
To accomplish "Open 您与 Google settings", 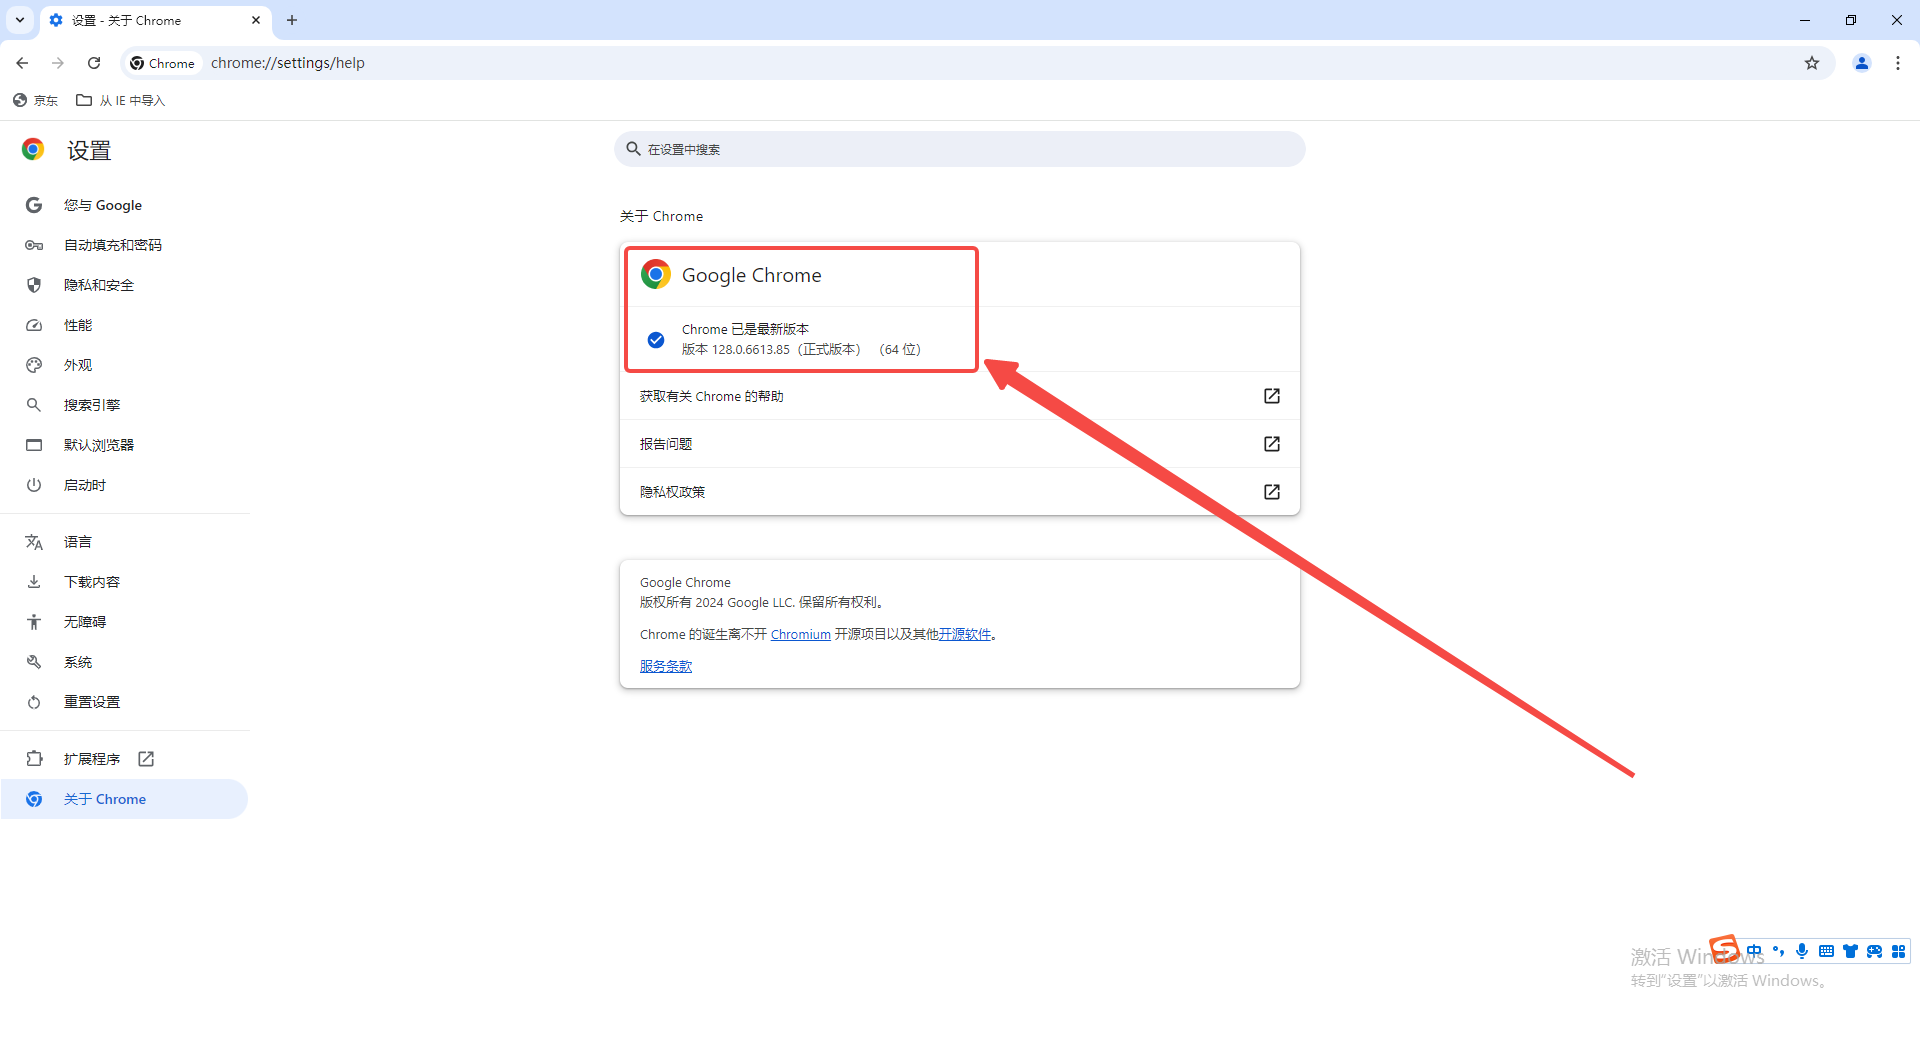I will pyautogui.click(x=124, y=205).
